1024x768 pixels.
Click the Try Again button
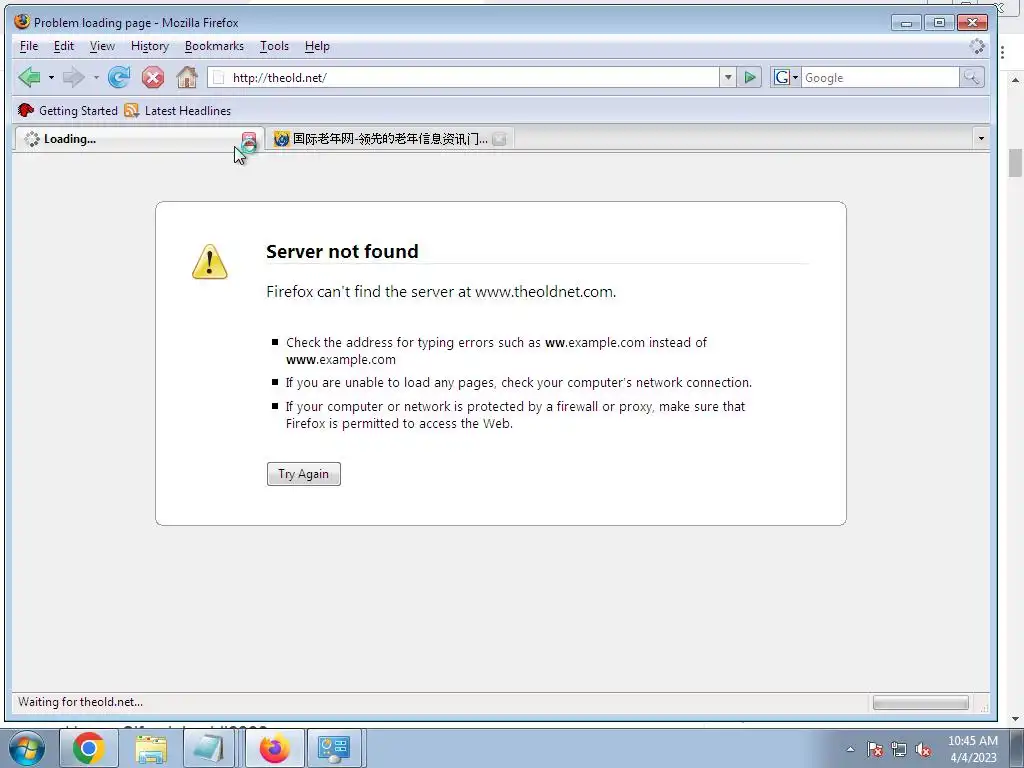(x=304, y=474)
